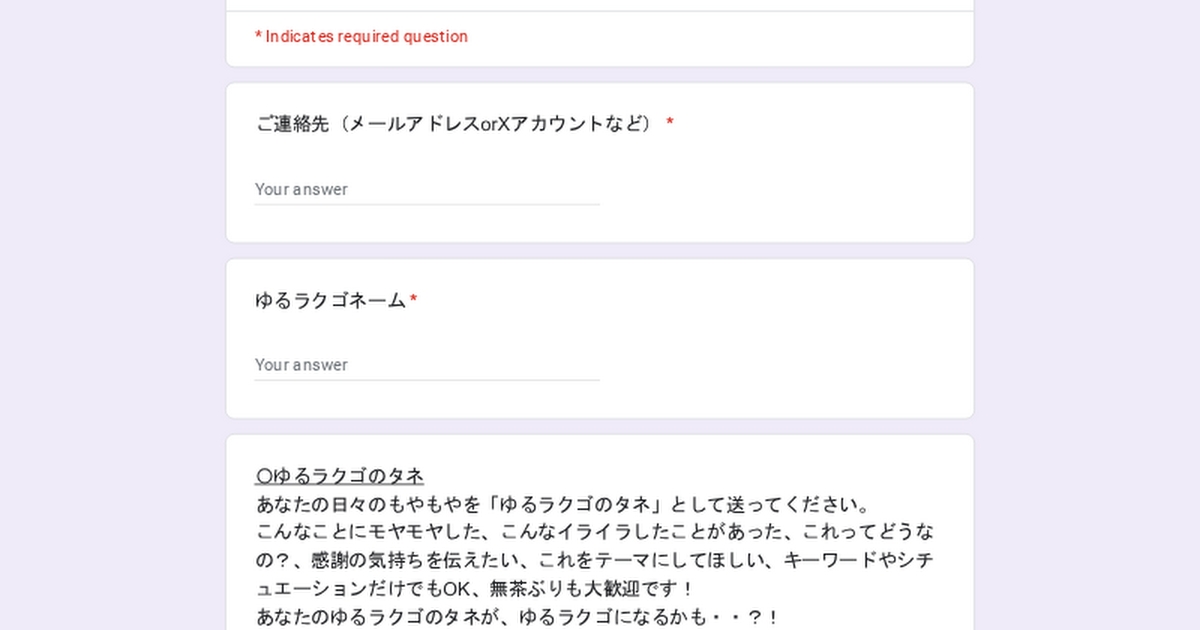This screenshot has height=630, width=1200.
Task: Click the red asterisk after ゆるラクゴネーム
Action: click(414, 300)
